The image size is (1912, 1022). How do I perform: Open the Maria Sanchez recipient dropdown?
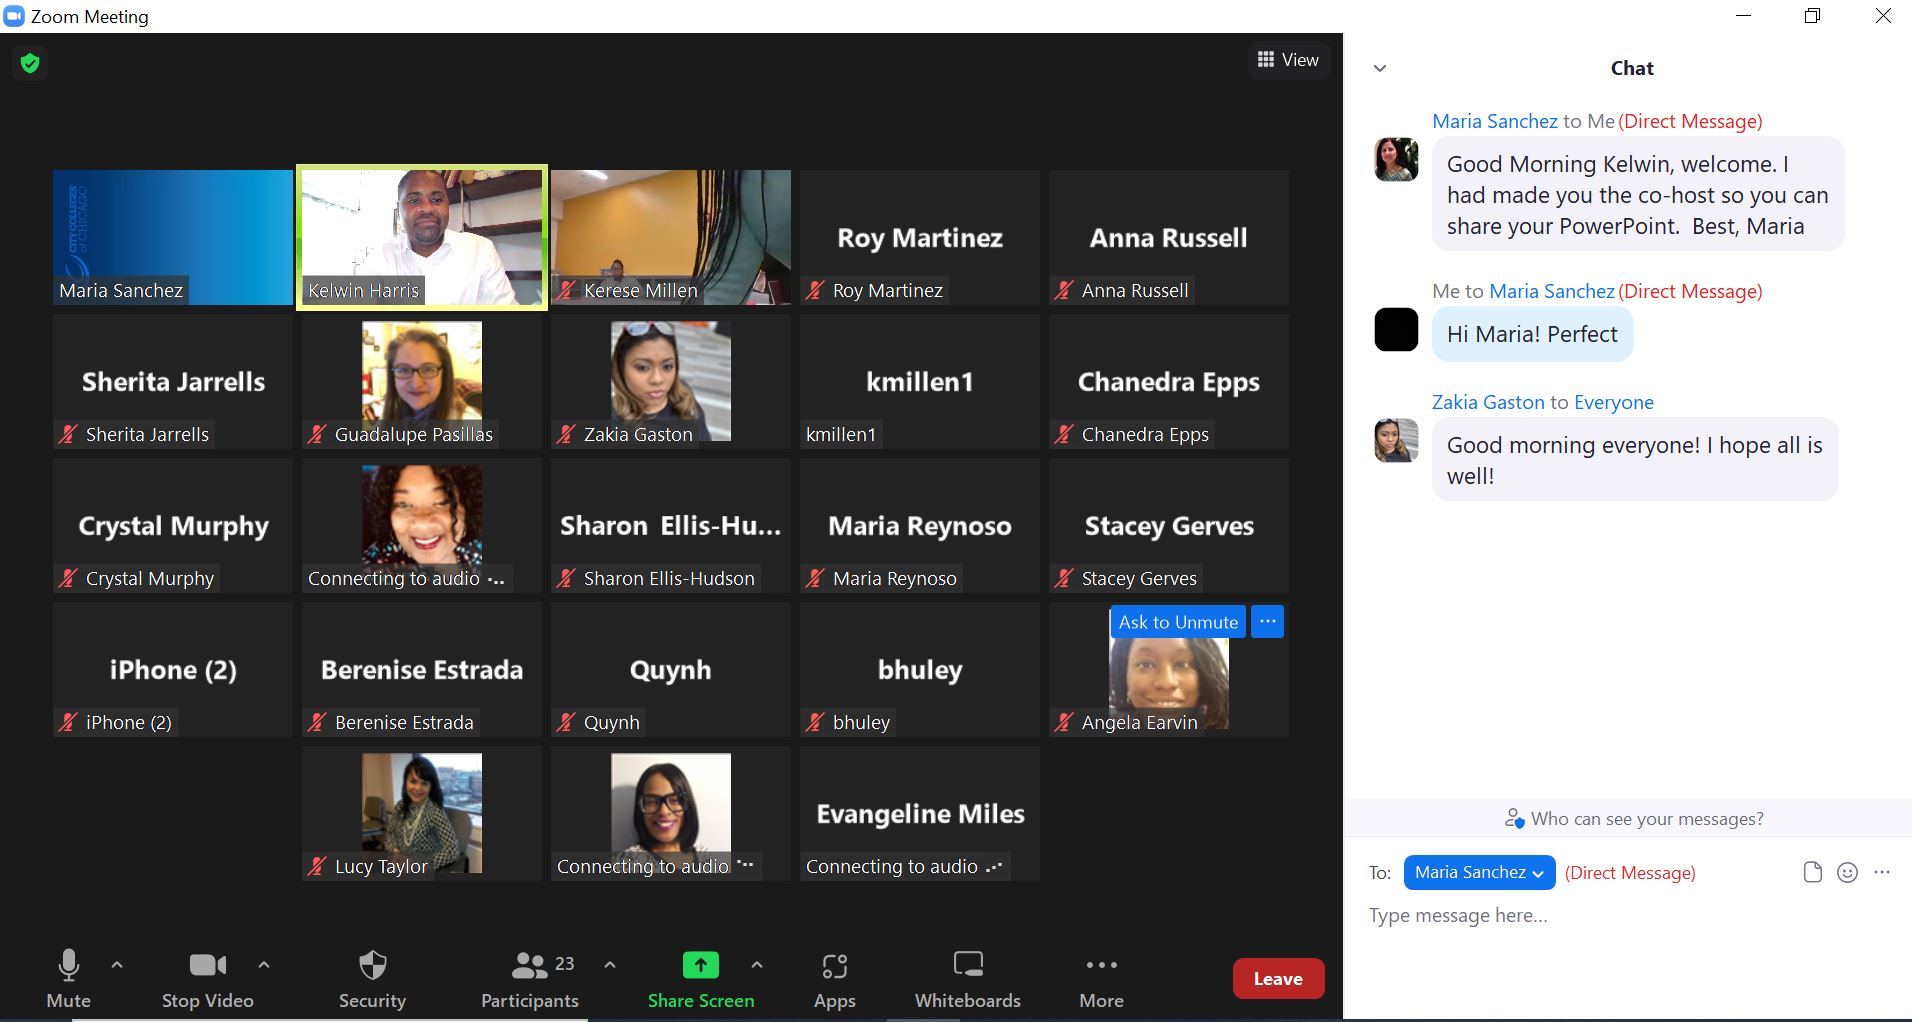point(1479,873)
